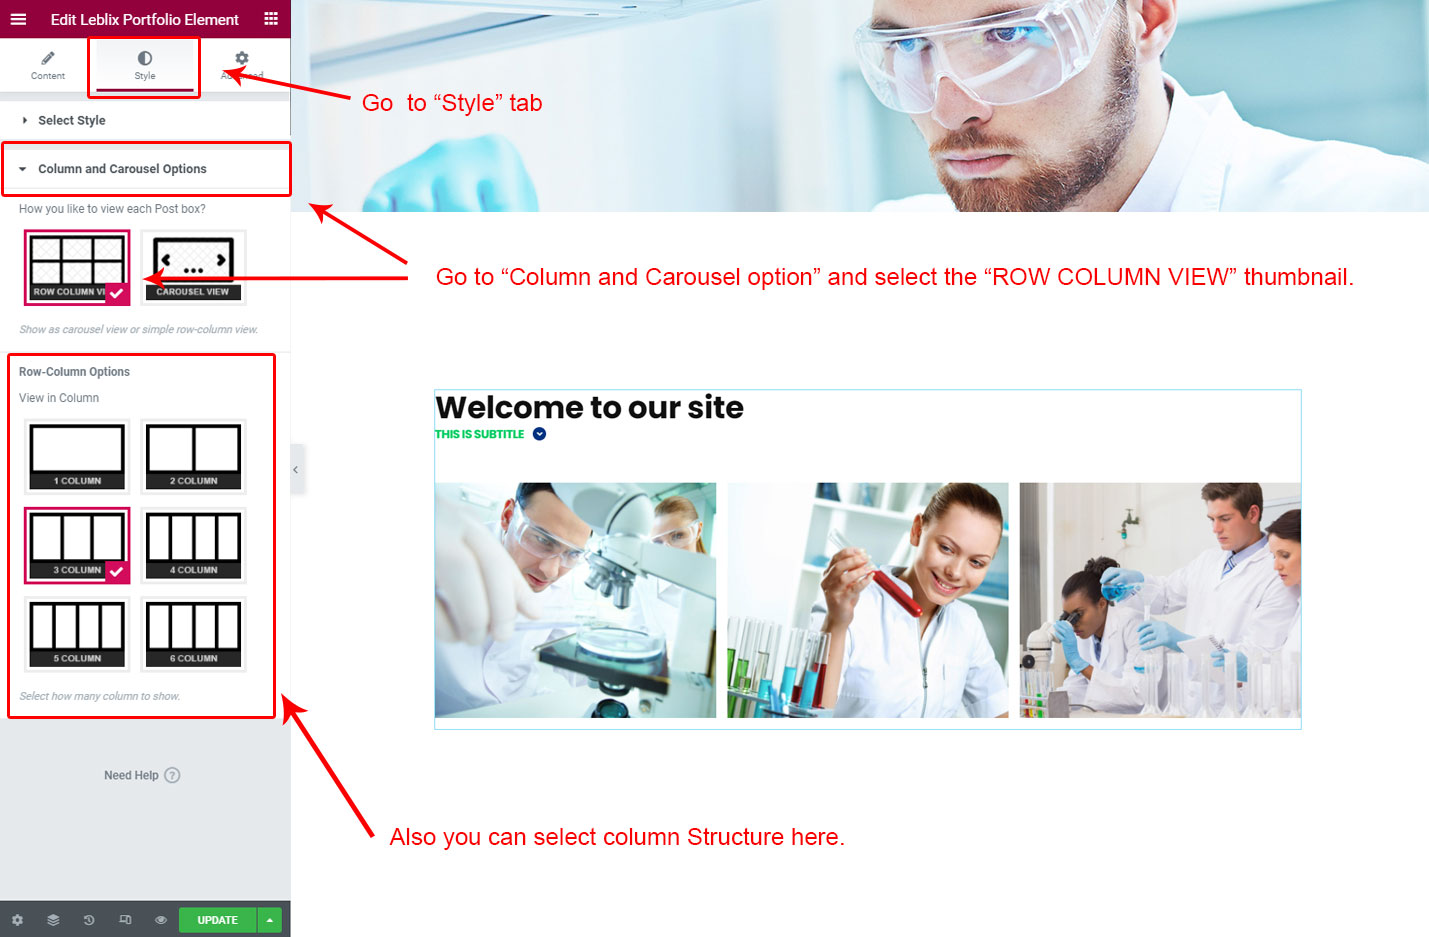
Task: Open Responsive Mode icon in bottom bar
Action: [125, 920]
